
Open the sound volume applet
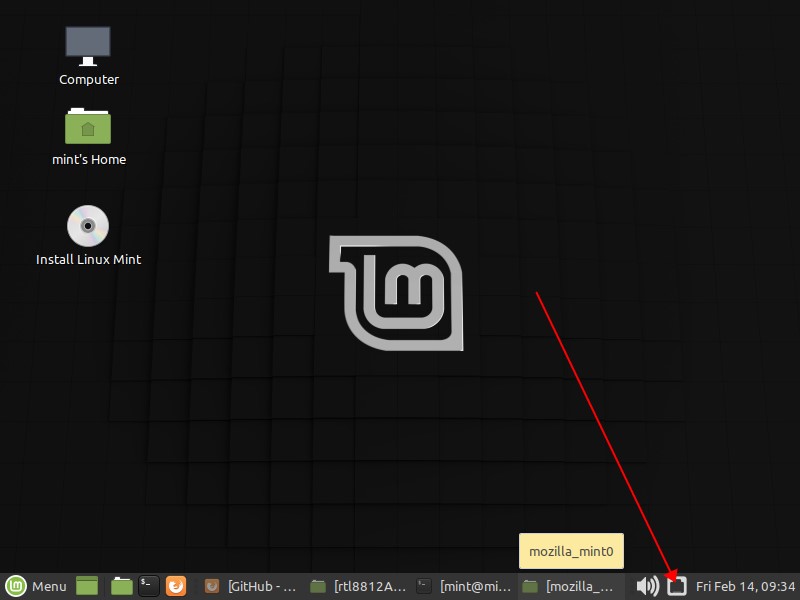click(x=648, y=586)
